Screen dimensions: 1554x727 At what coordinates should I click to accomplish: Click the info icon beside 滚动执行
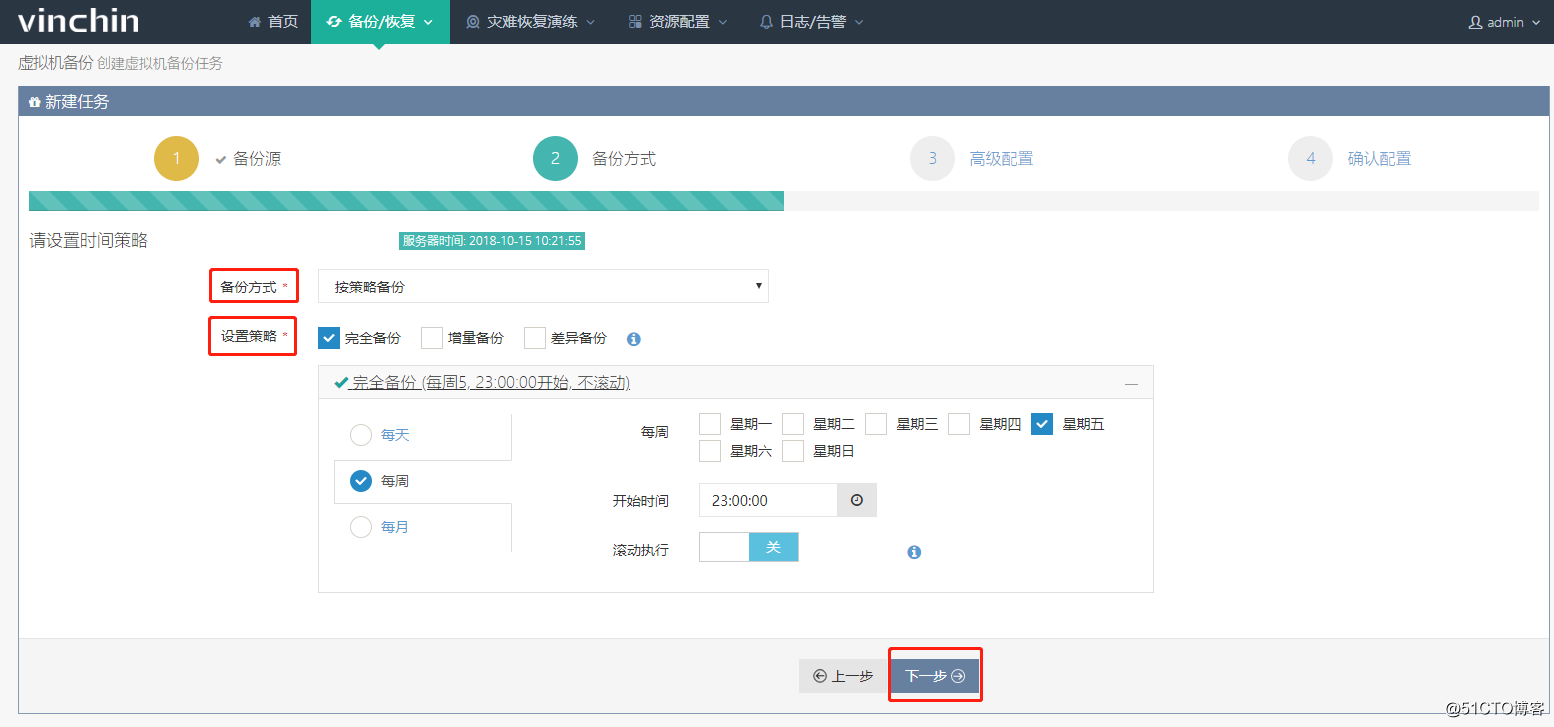914,552
